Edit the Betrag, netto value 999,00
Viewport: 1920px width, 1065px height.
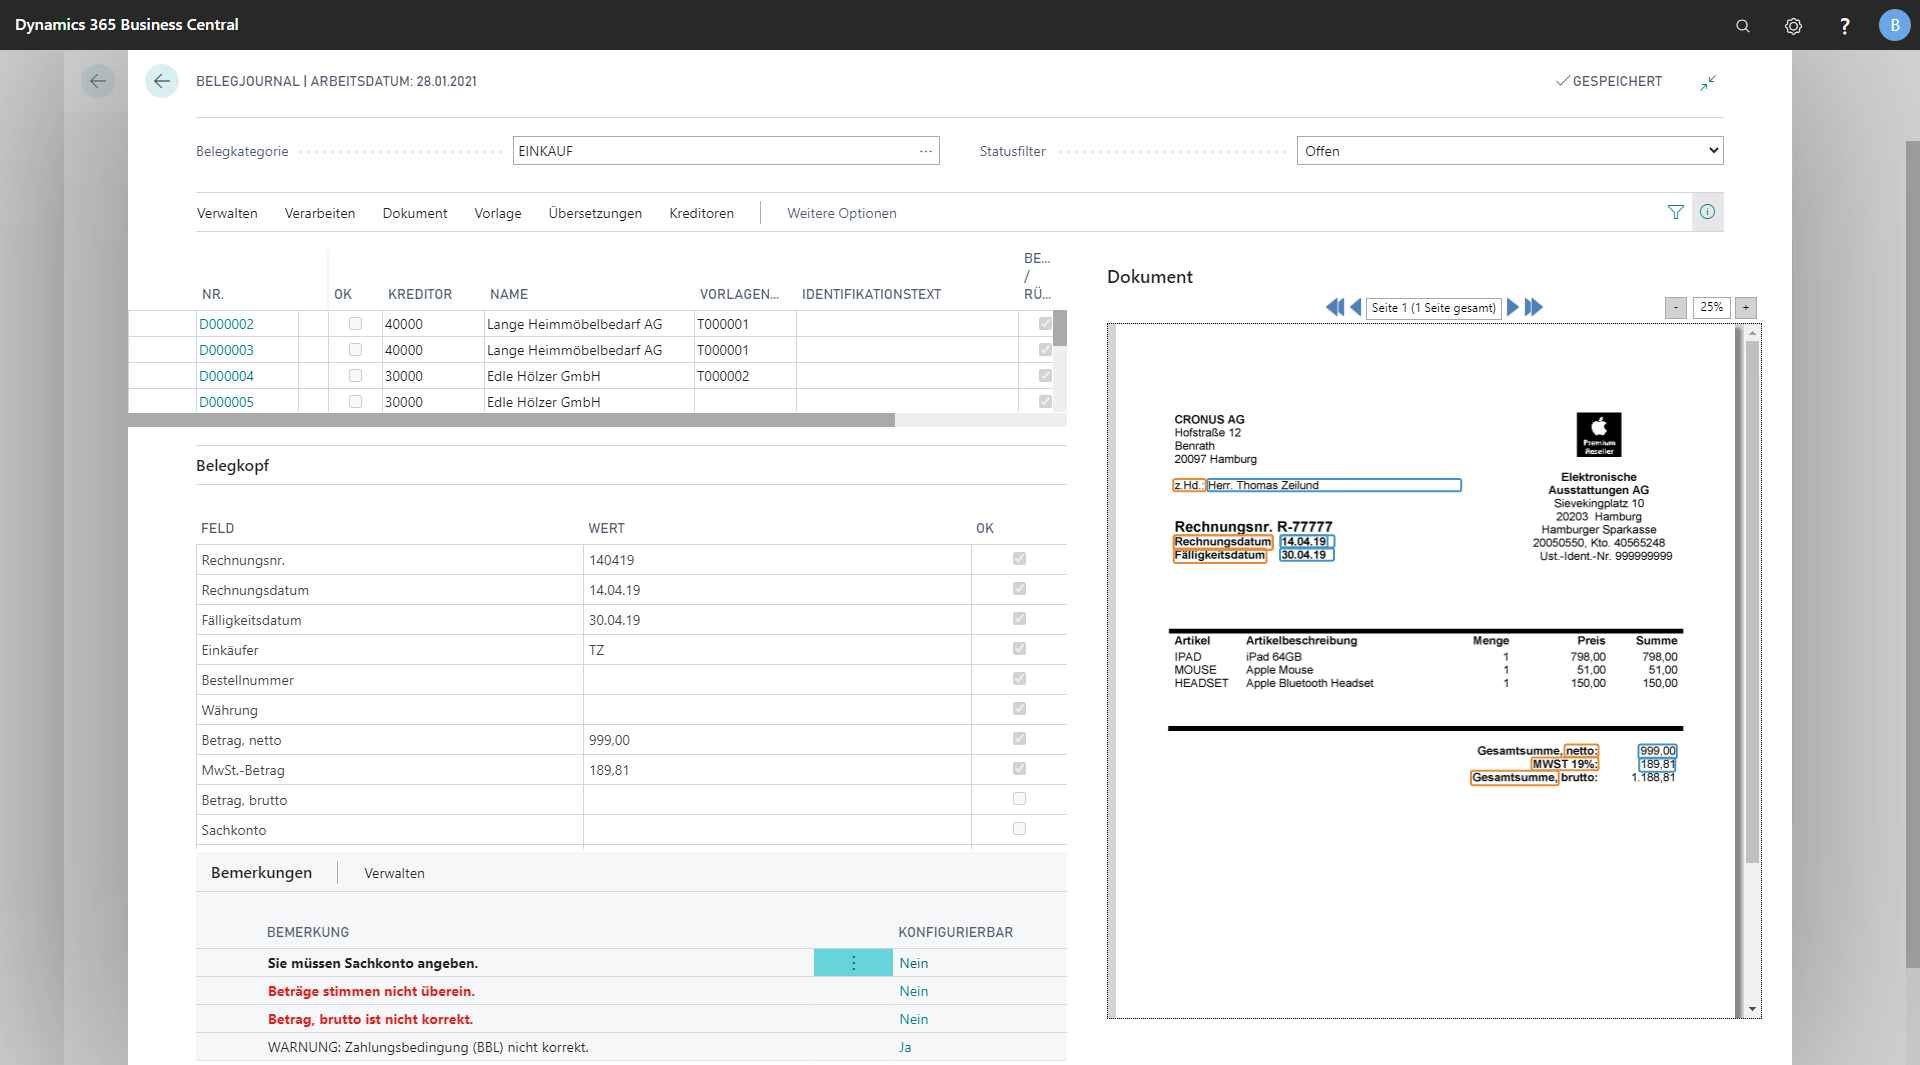(x=777, y=740)
